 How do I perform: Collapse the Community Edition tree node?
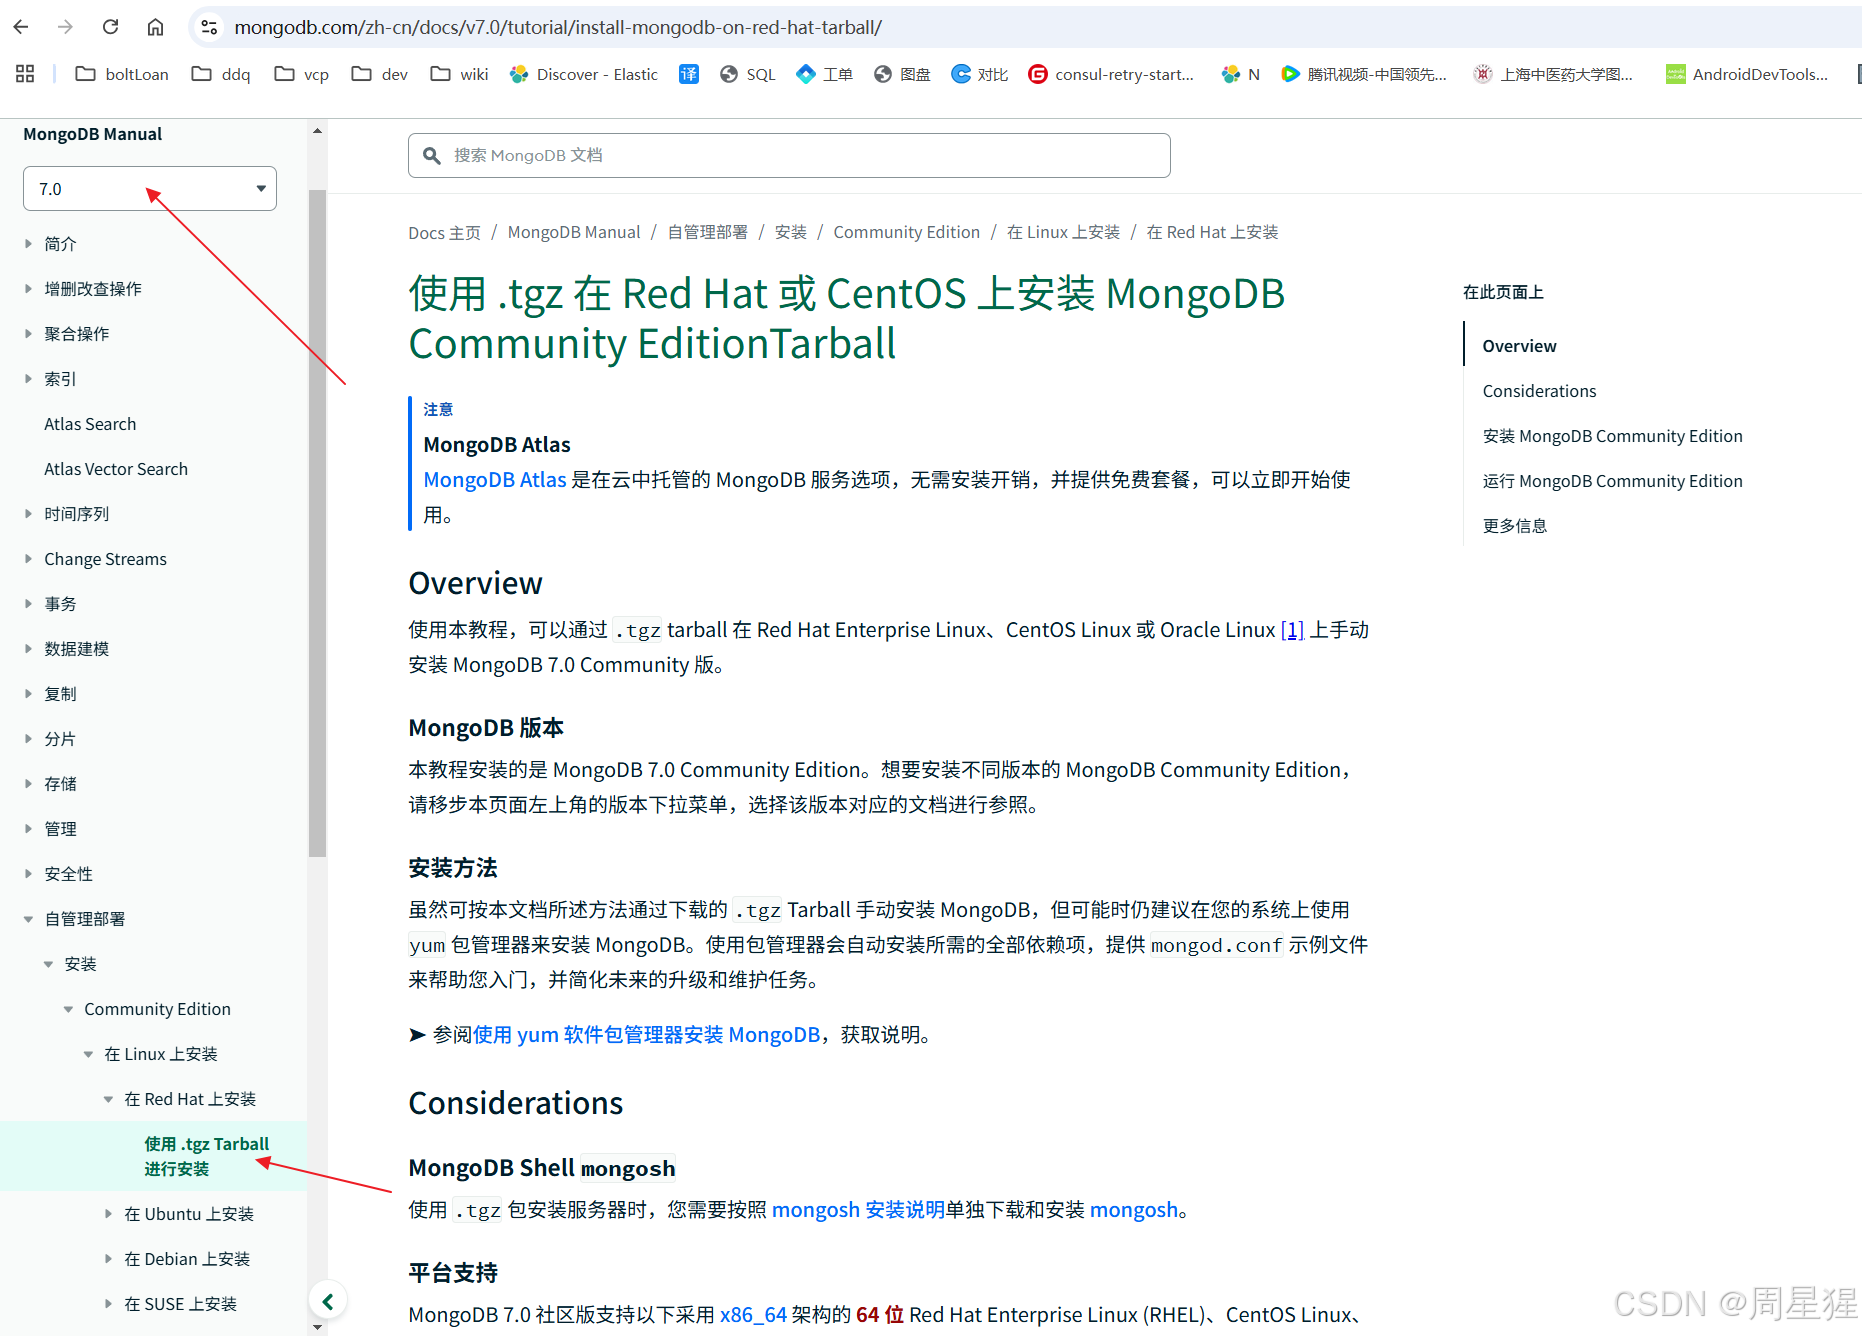click(69, 1008)
